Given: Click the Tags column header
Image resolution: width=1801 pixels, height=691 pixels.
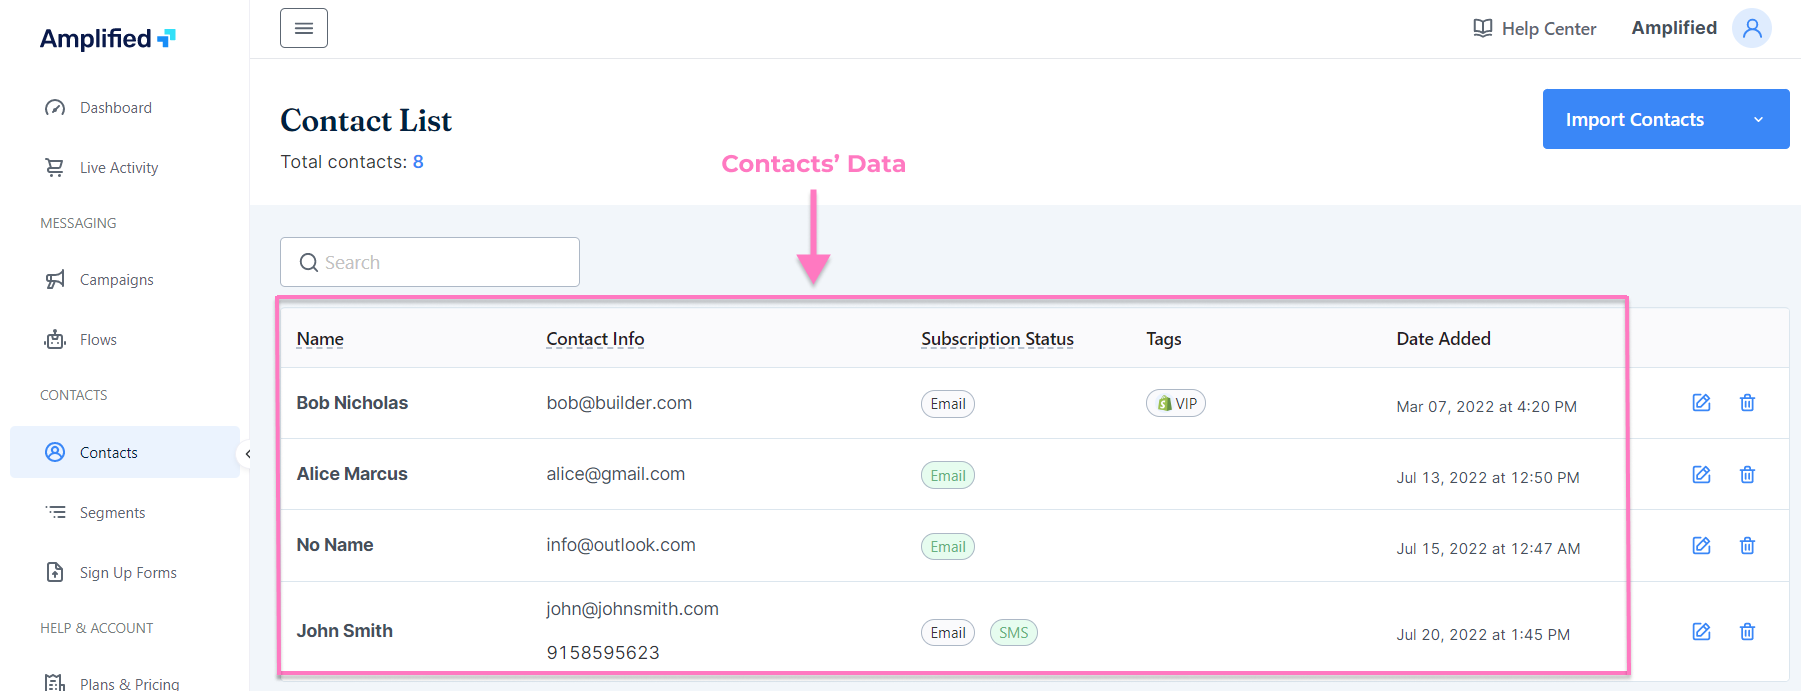Looking at the screenshot, I should [1164, 339].
